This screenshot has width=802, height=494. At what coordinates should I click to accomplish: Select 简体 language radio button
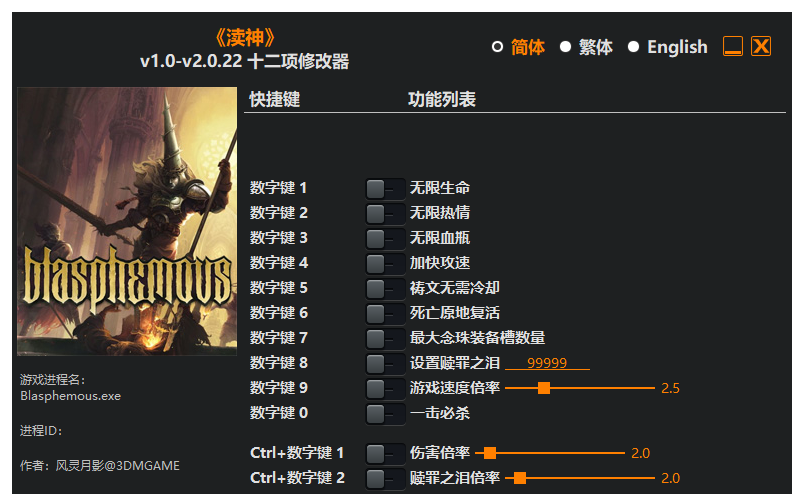point(497,47)
